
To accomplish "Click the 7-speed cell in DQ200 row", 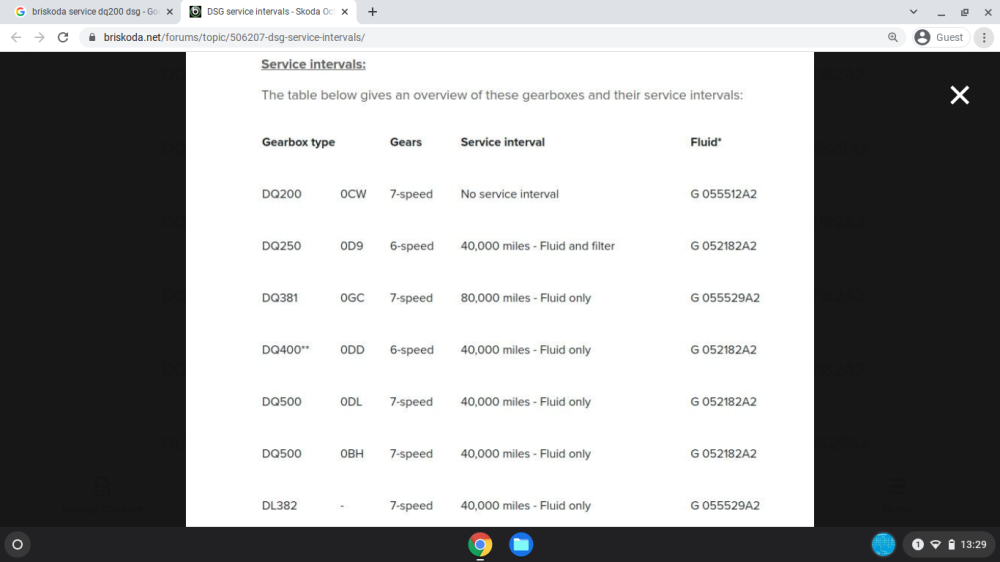I will (411, 194).
